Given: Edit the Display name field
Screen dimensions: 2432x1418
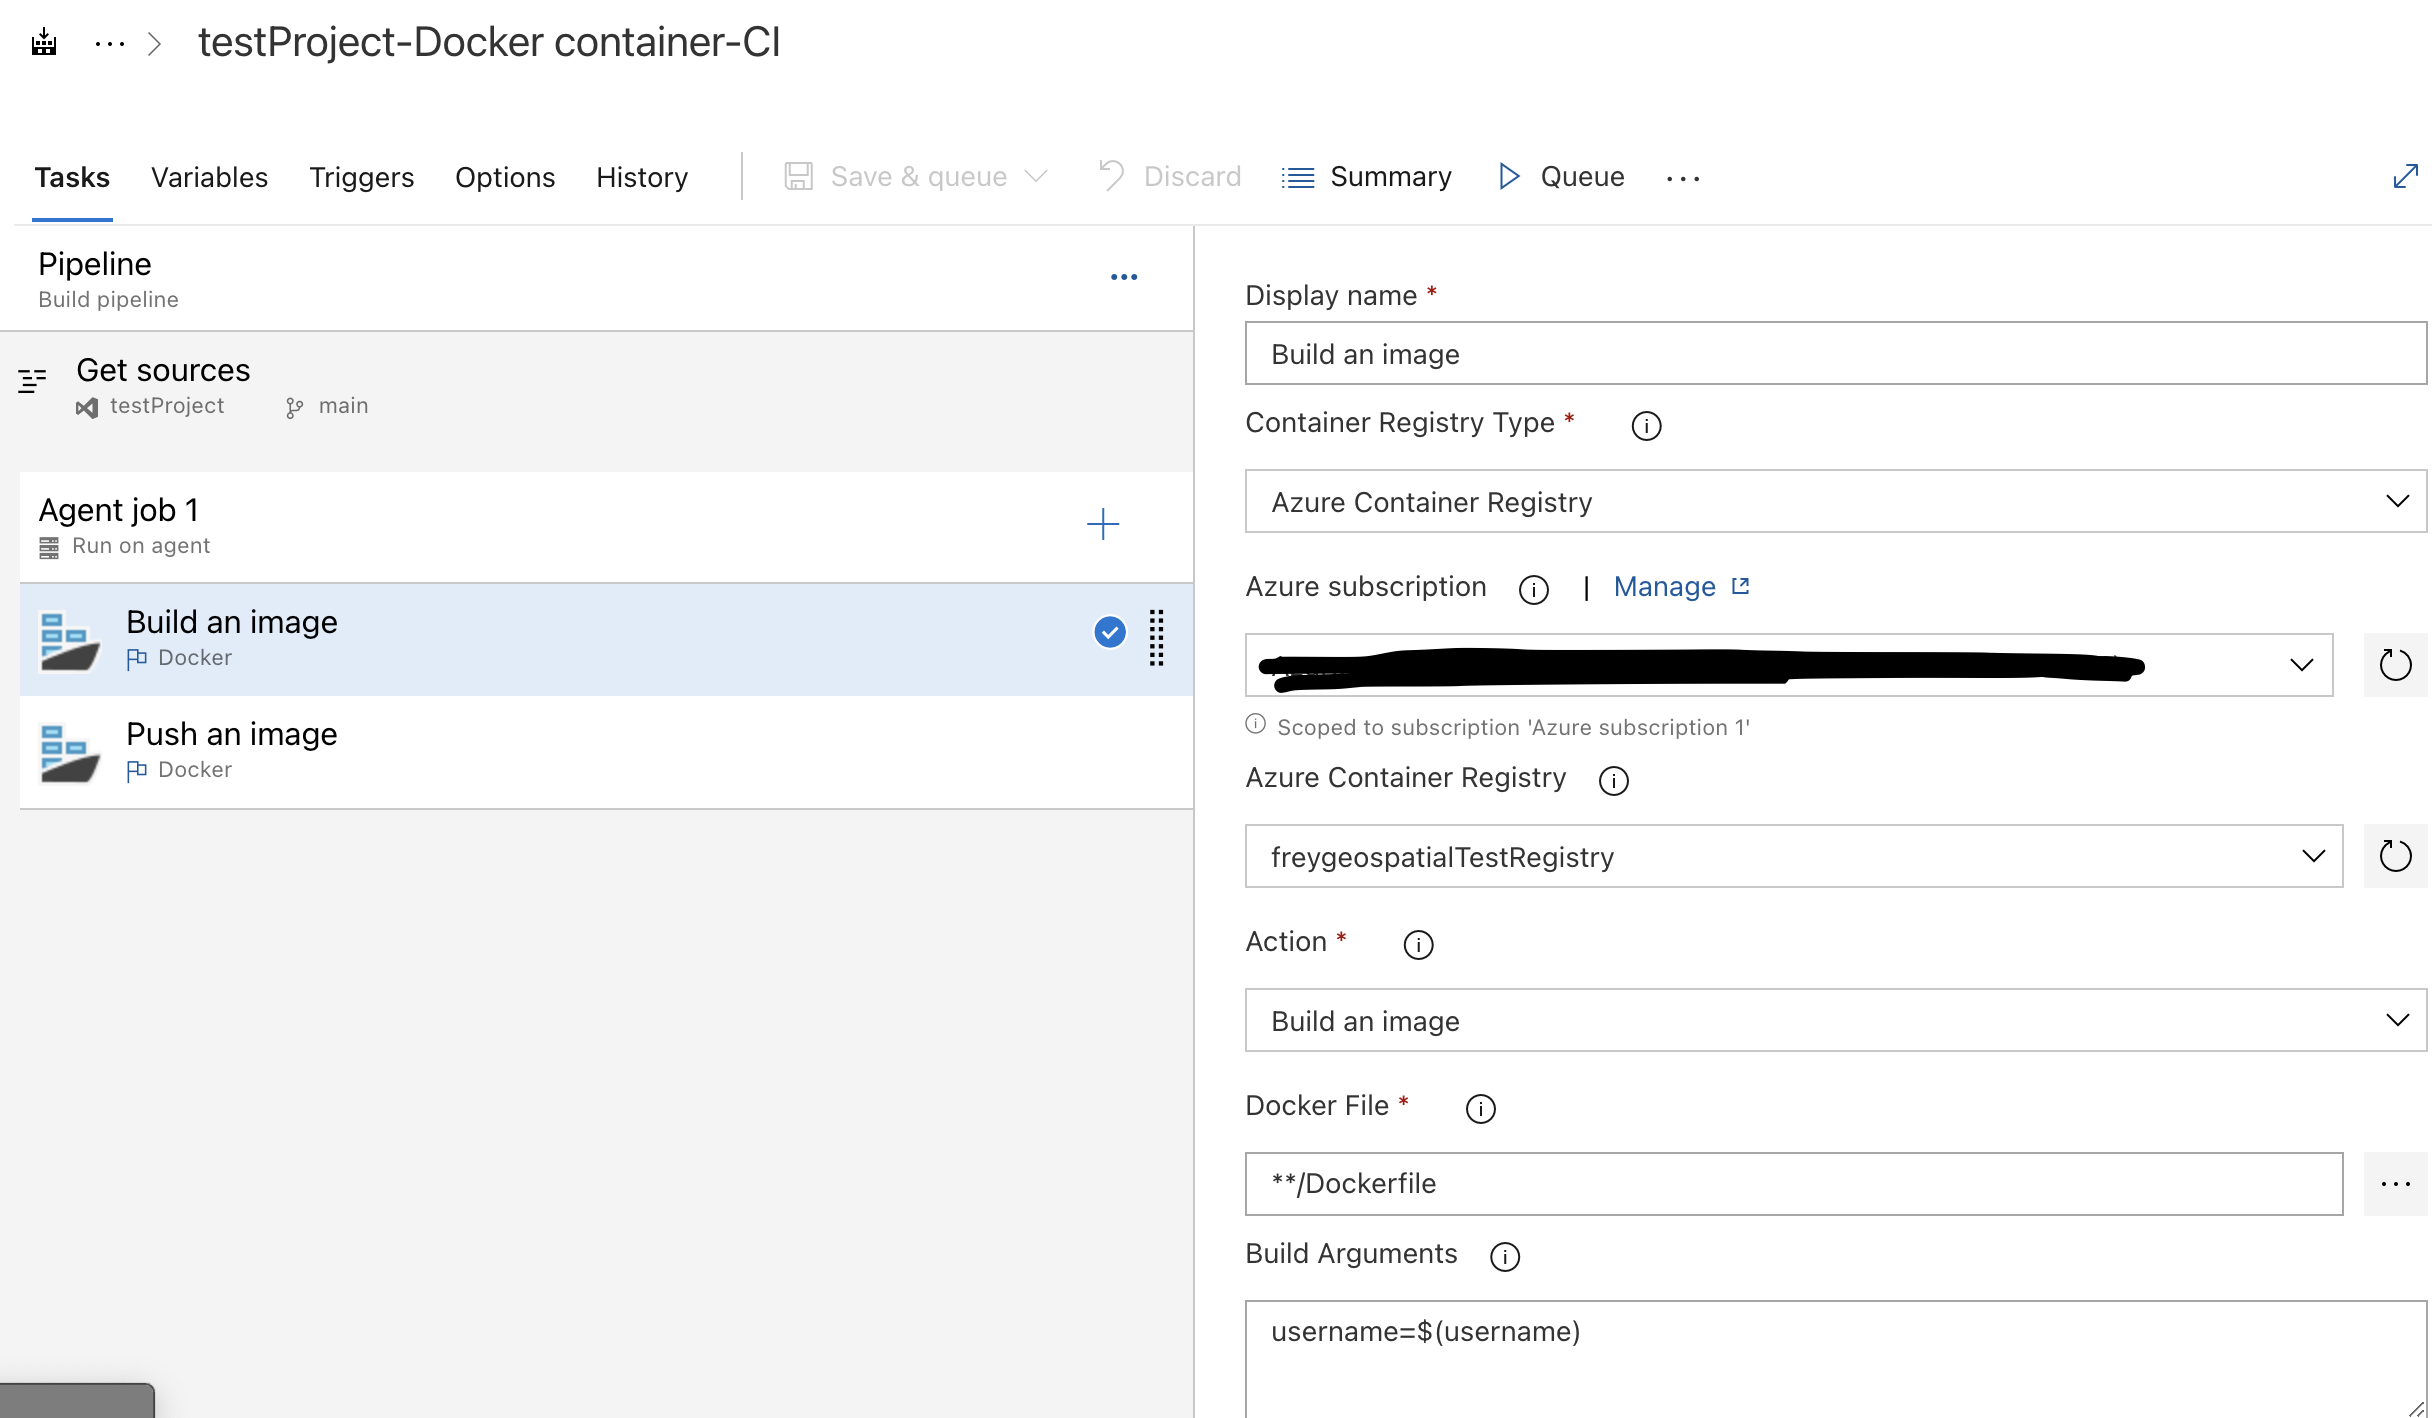Looking at the screenshot, I should [1835, 353].
